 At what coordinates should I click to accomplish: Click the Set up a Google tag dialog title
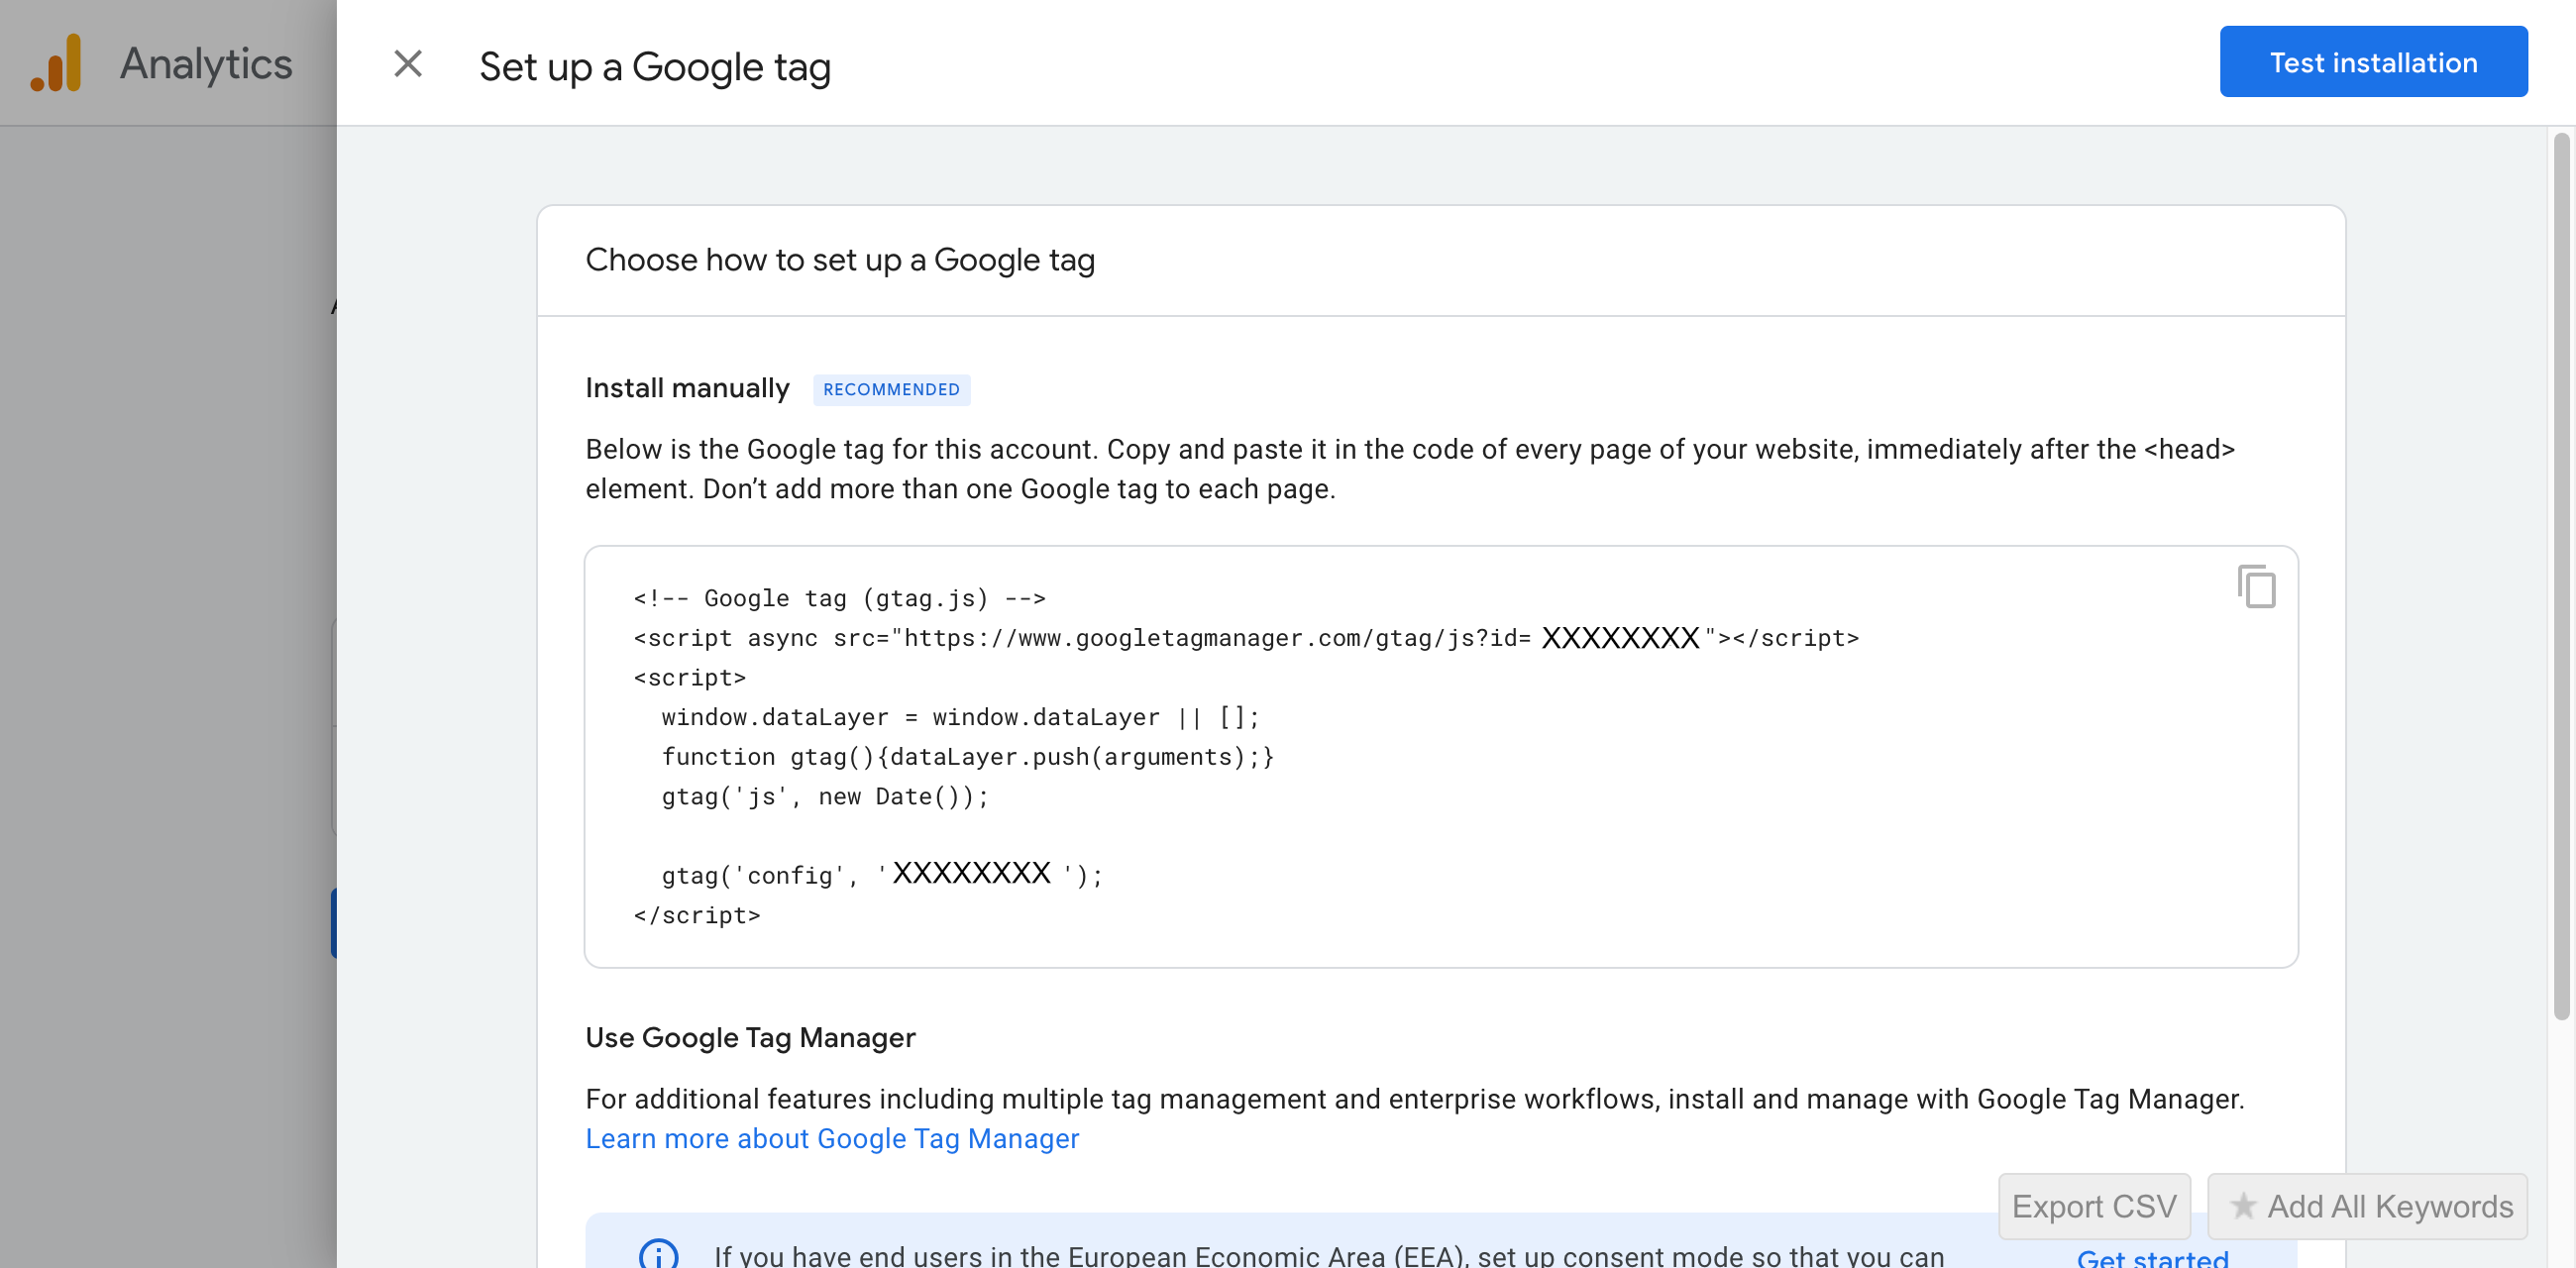654,66
